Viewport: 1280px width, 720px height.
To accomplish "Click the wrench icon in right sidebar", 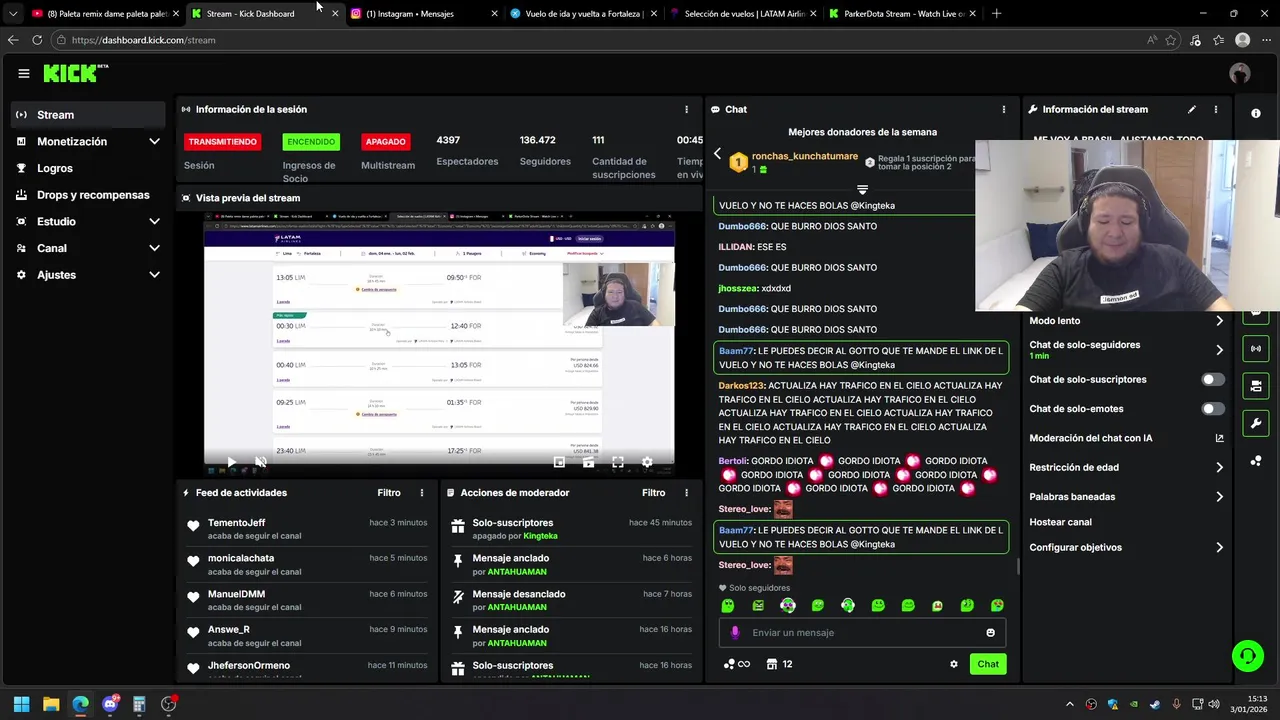I will pos(1256,423).
